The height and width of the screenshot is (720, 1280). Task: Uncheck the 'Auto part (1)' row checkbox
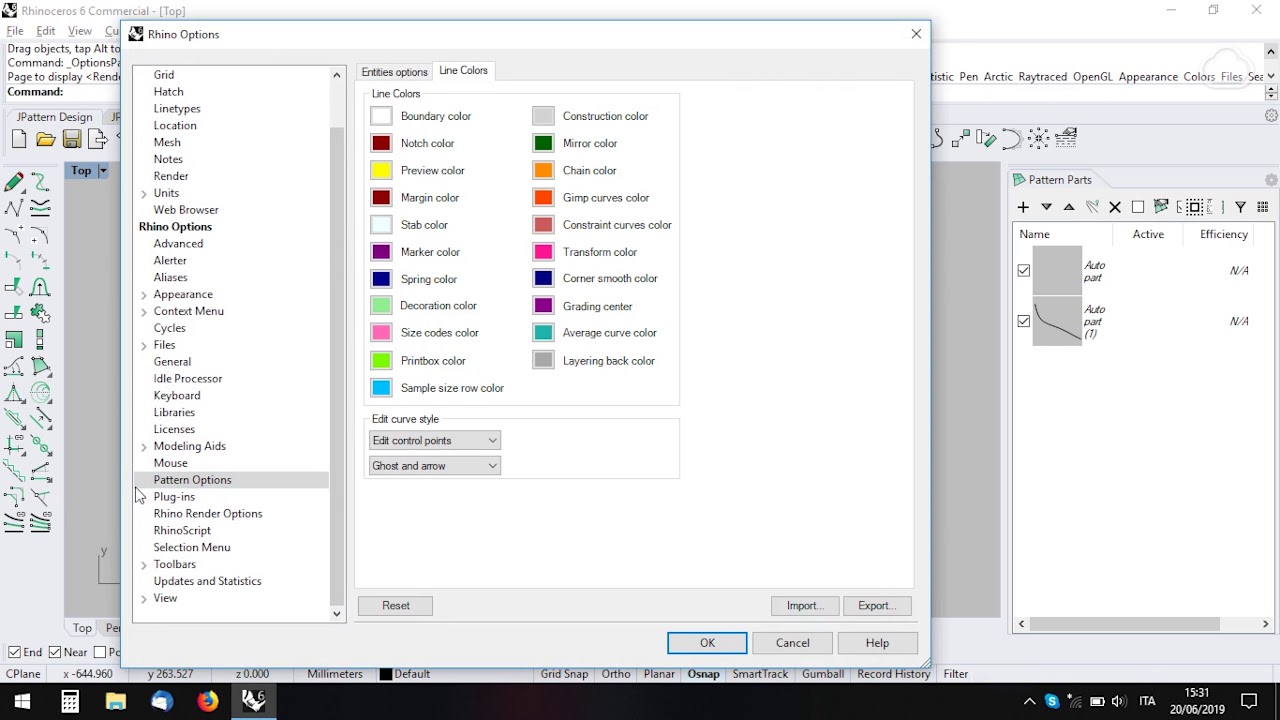pos(1023,321)
